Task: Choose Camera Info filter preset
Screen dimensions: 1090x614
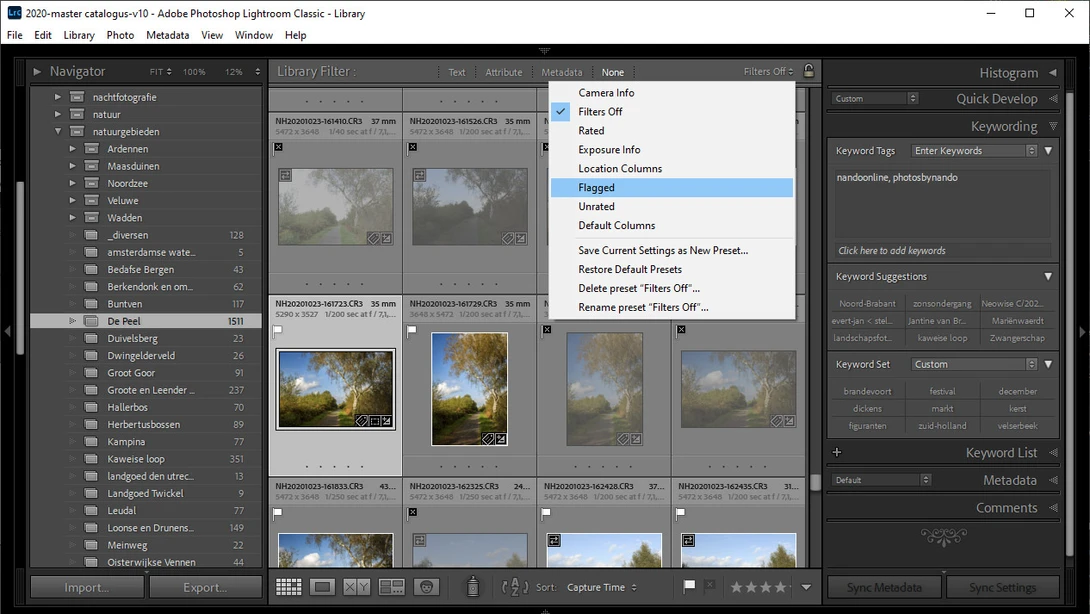Action: [x=672, y=92]
